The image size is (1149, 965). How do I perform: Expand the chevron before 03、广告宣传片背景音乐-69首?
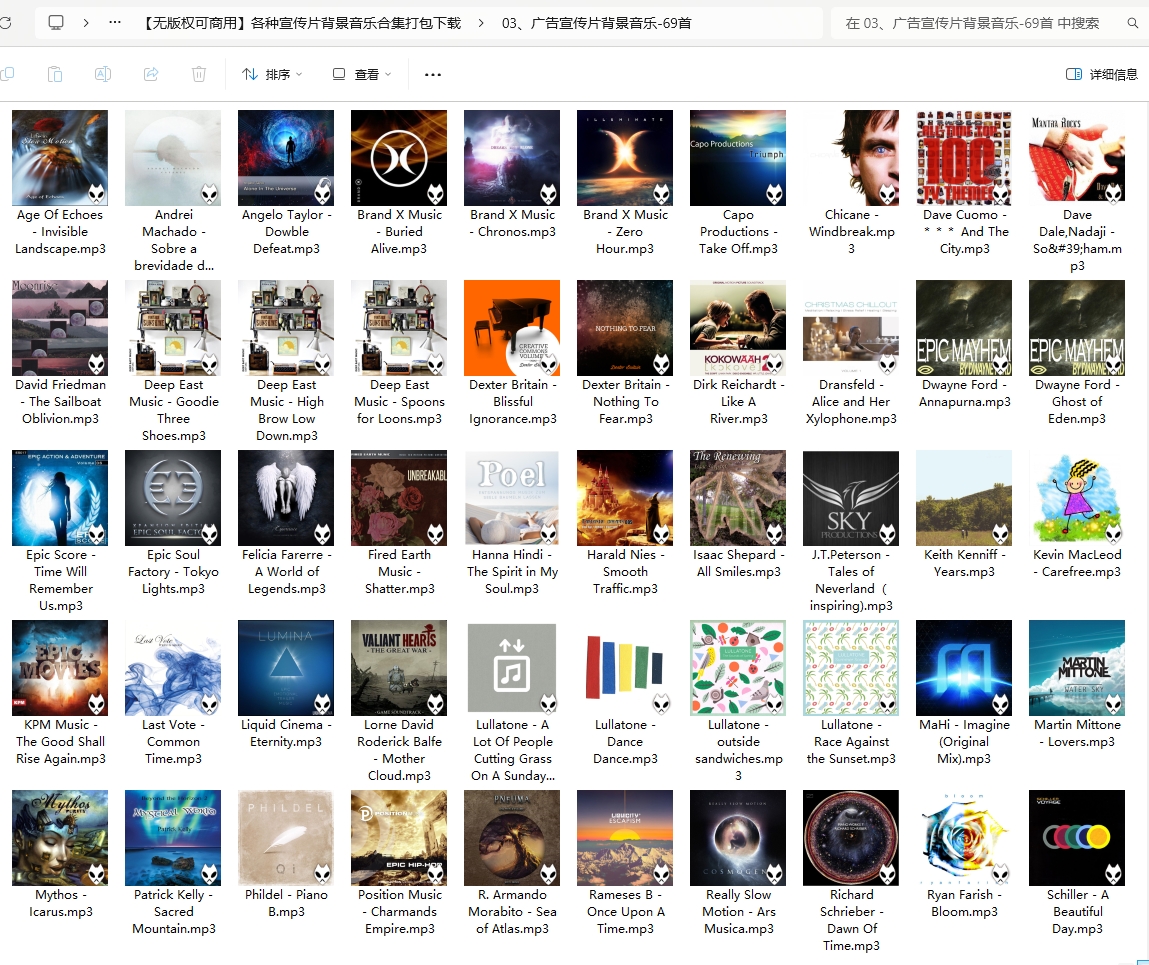click(x=482, y=23)
